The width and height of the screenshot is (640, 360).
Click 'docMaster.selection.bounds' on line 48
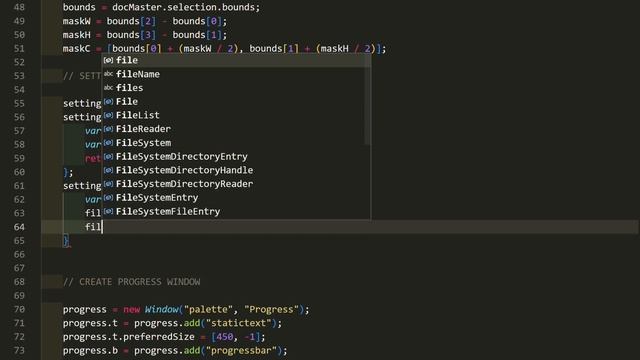tap(184, 7)
